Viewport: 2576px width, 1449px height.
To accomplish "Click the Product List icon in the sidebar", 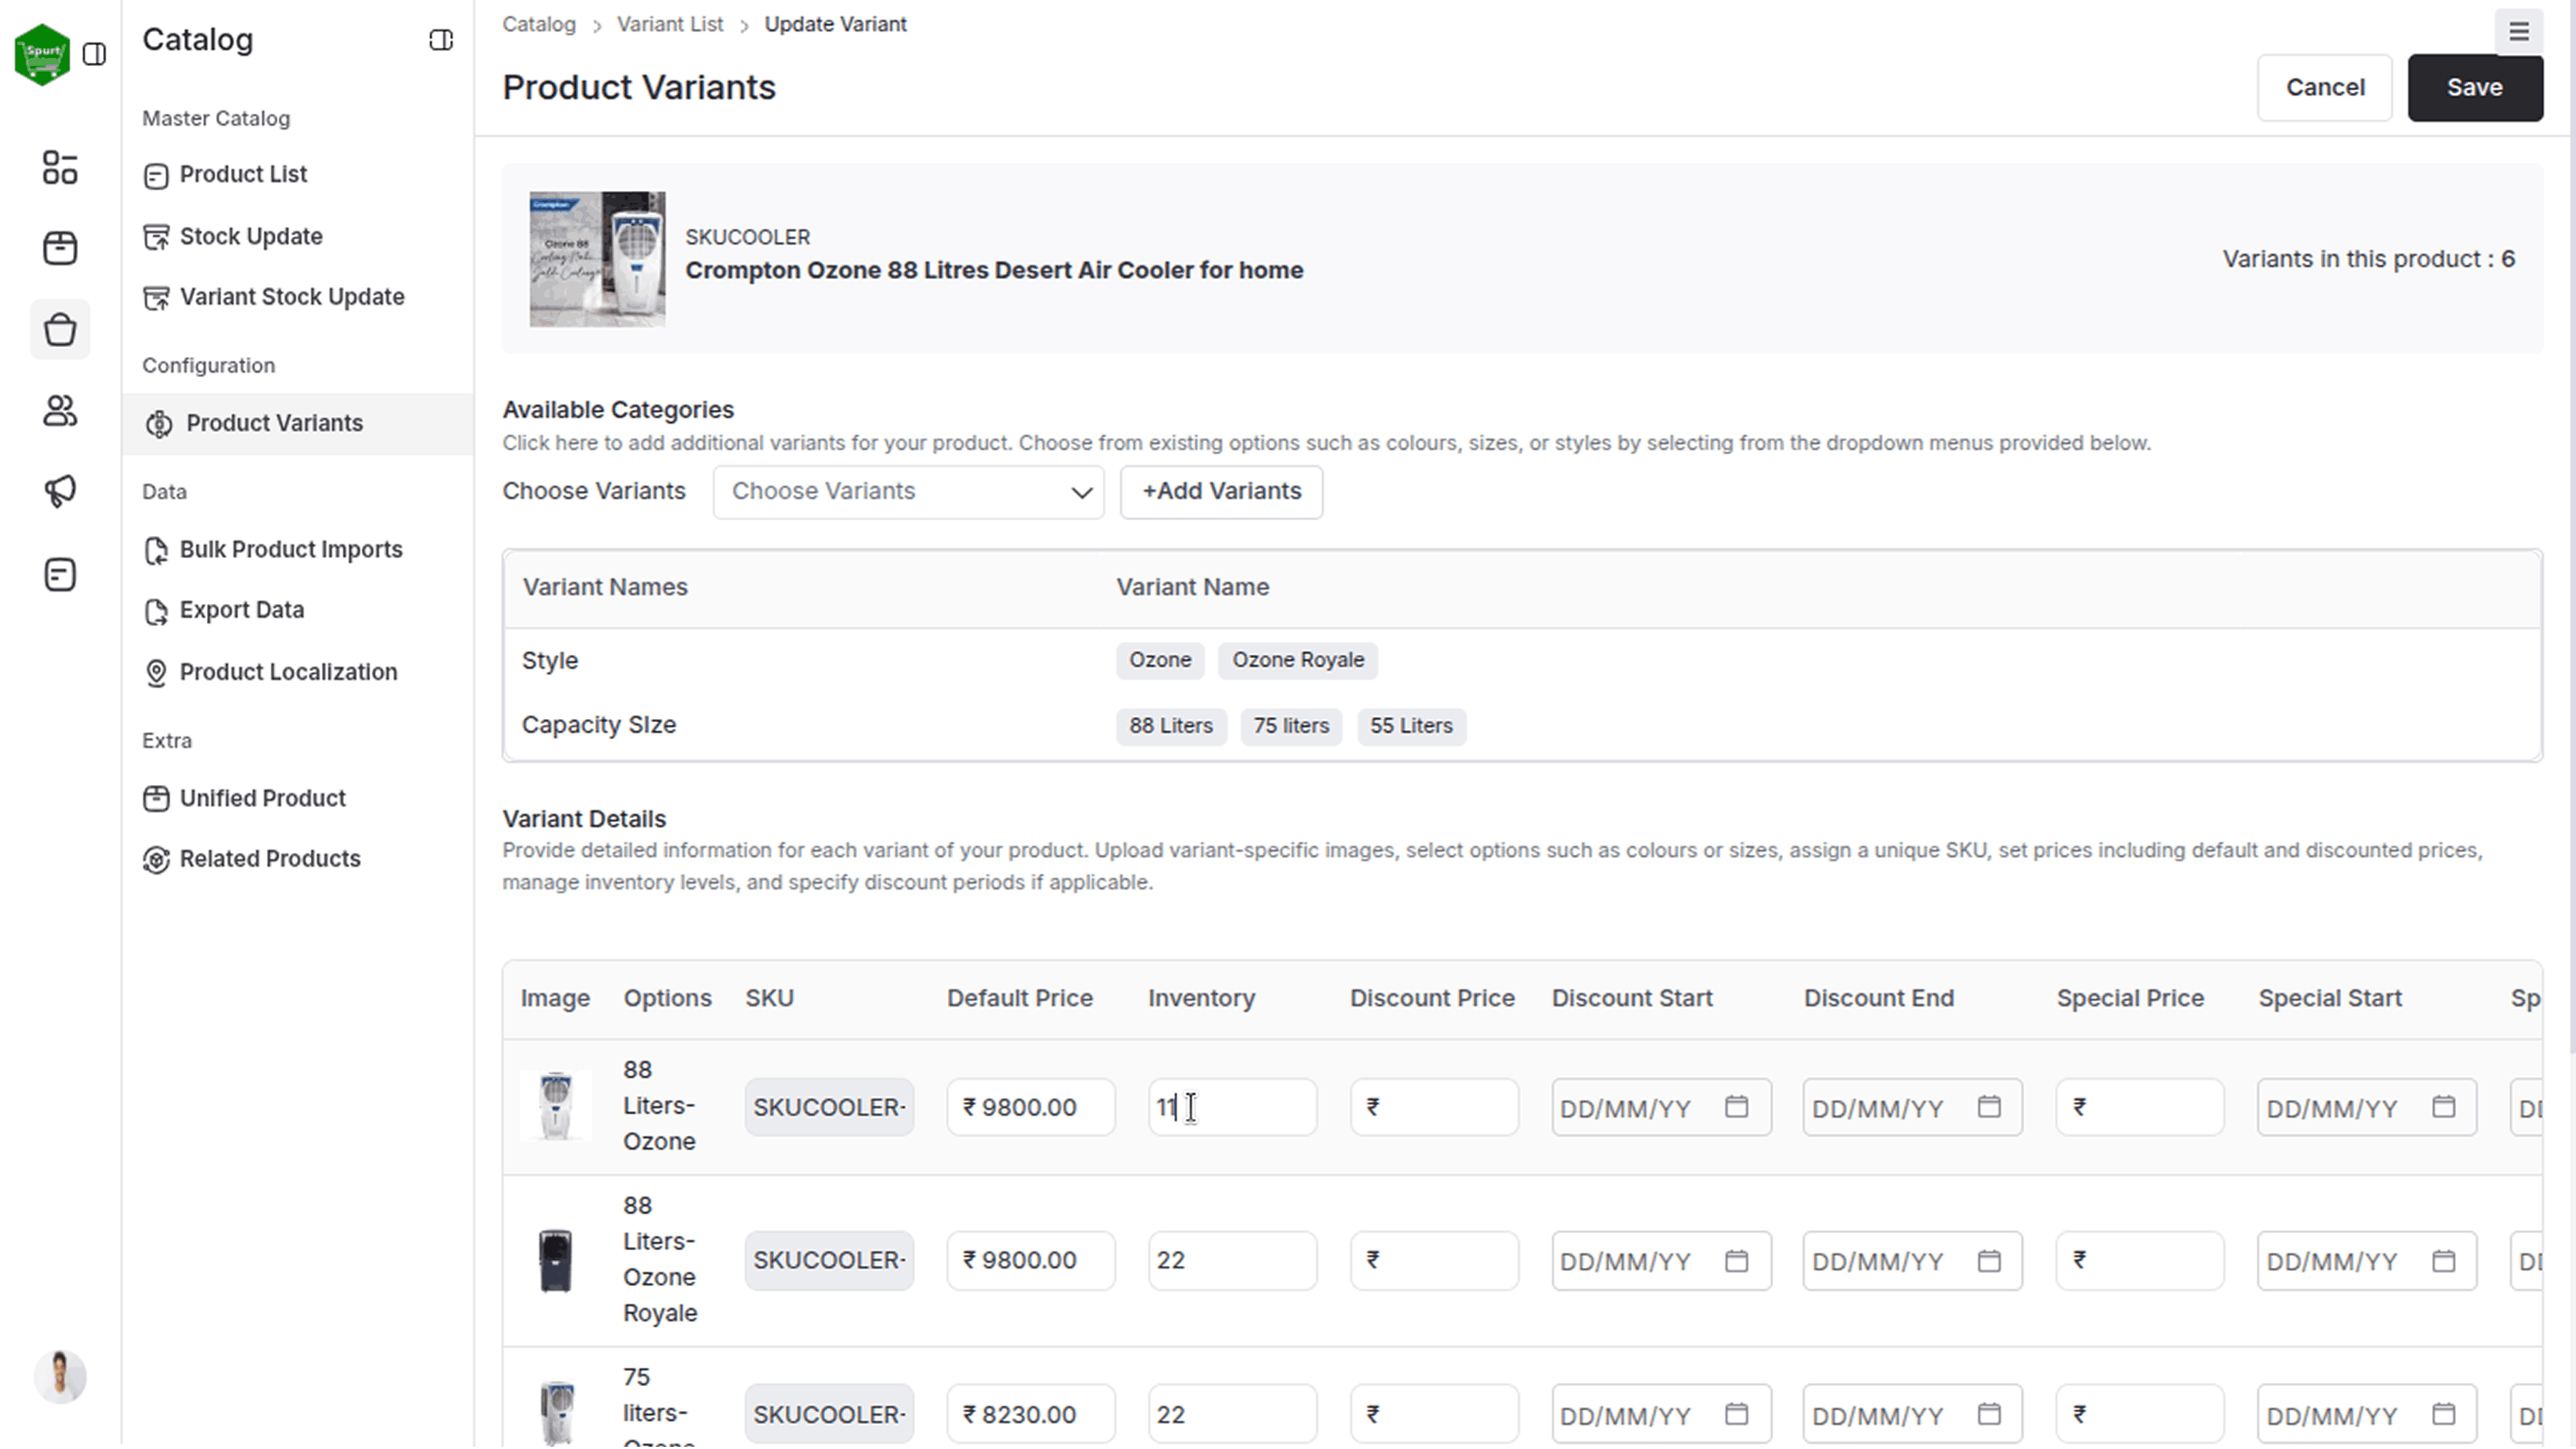I will pos(156,176).
